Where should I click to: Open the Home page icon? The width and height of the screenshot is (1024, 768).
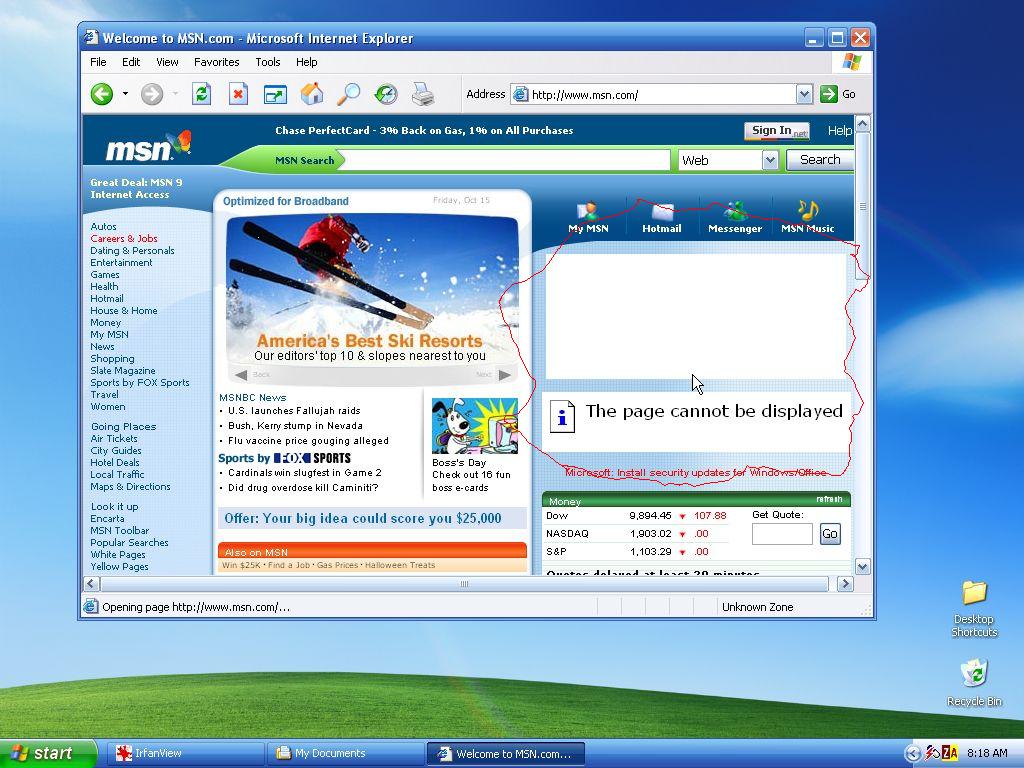312,94
